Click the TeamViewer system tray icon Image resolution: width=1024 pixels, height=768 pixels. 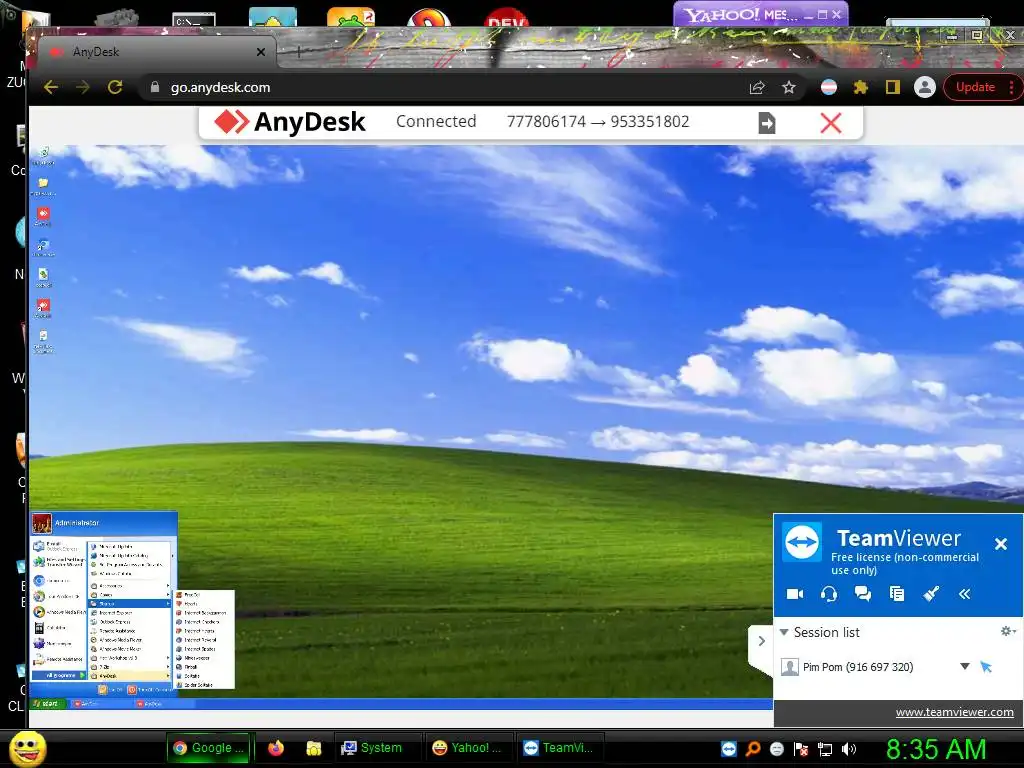[729, 749]
